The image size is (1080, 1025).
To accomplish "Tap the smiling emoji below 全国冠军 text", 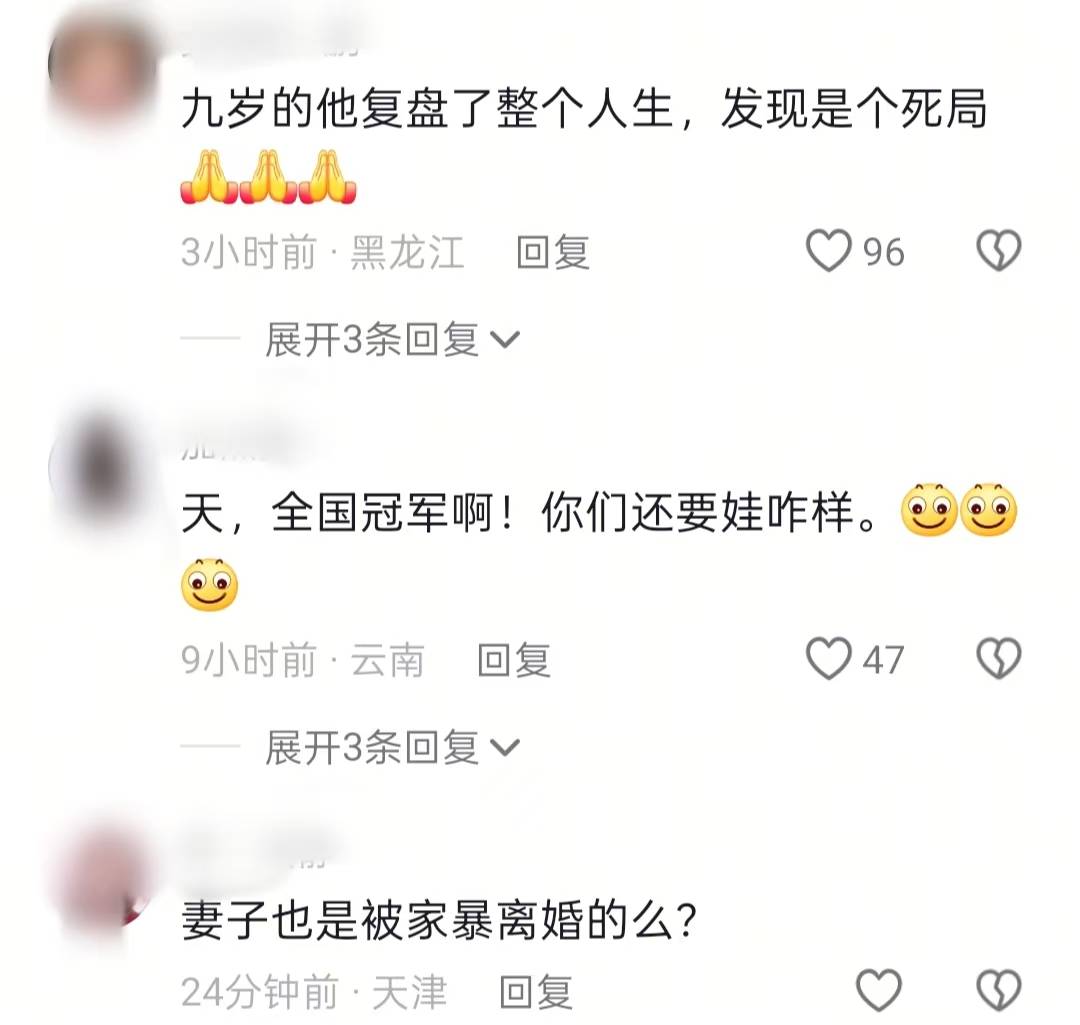I will (x=209, y=585).
